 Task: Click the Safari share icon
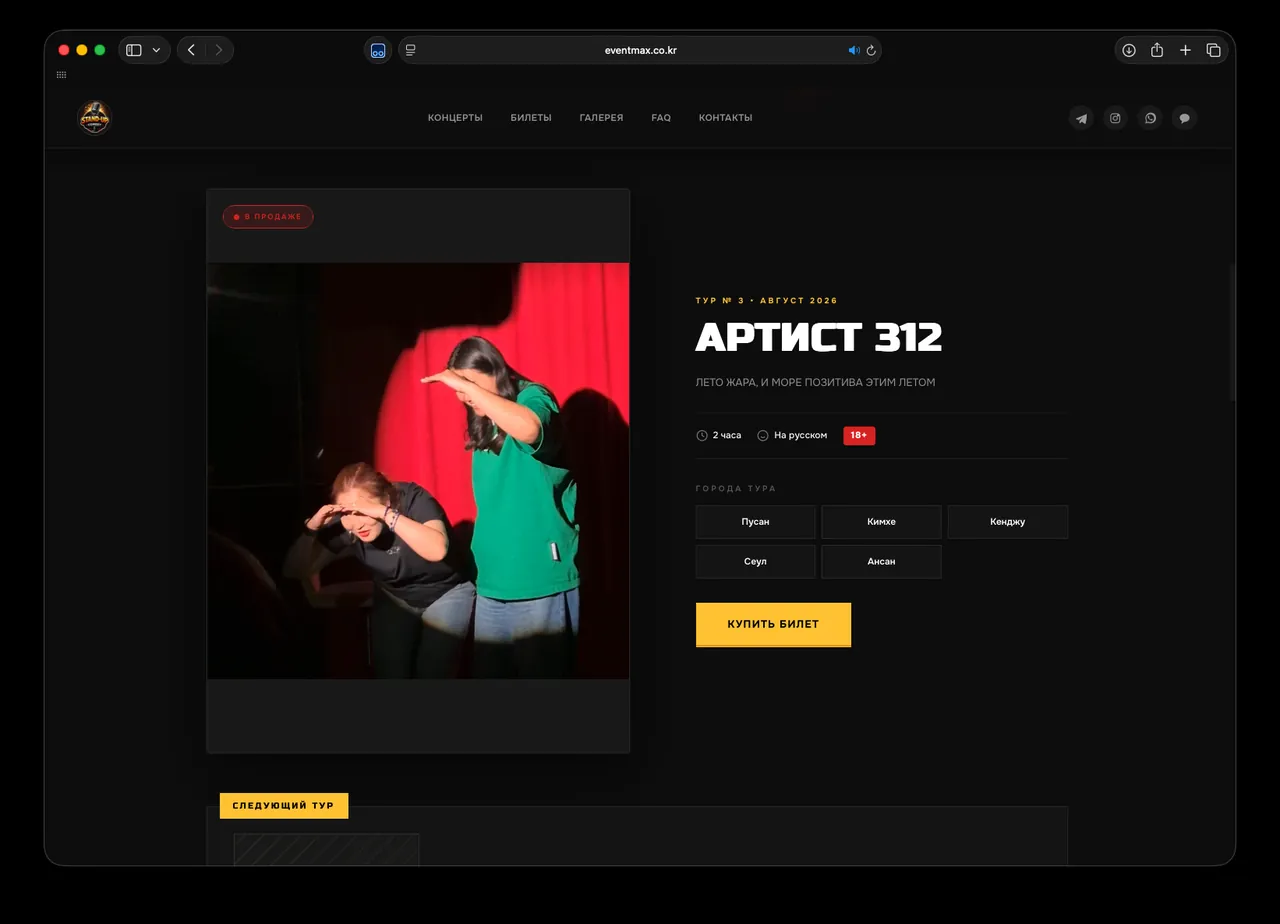[1157, 50]
